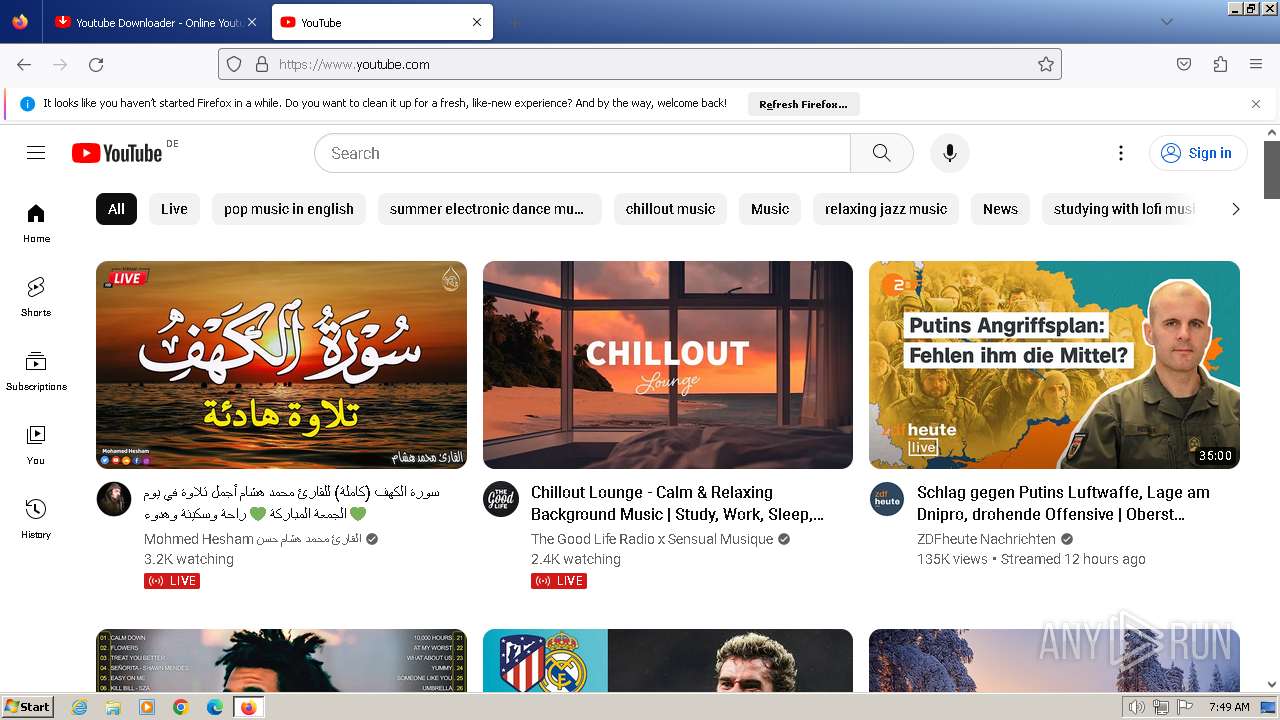Filter by the Live chip
The image size is (1280, 720).
pyautogui.click(x=174, y=209)
